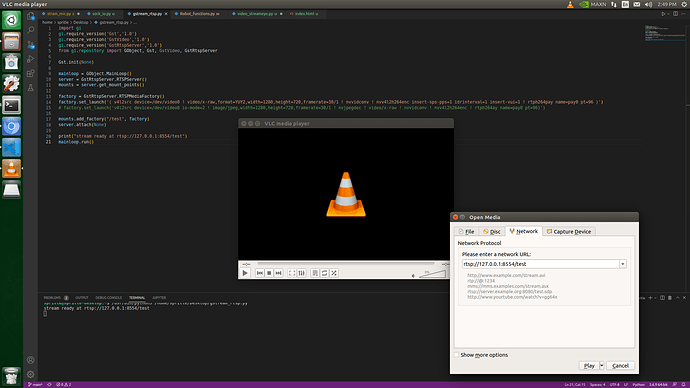Screen dimensions: 690x388
Task: Switch to index.html editor tab
Action: click(x=304, y=14)
